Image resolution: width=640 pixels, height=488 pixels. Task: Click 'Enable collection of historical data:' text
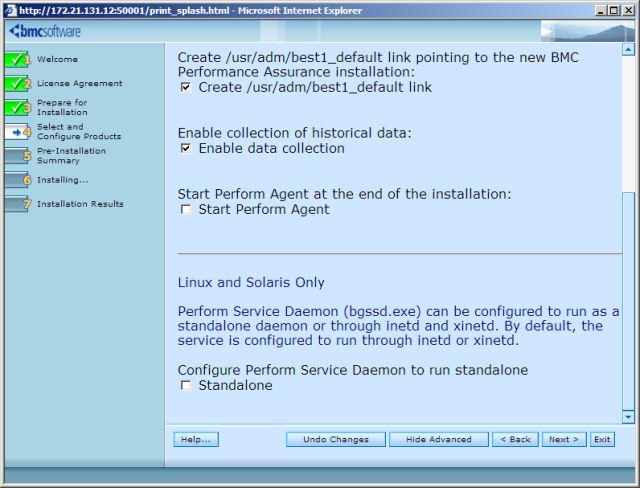click(295, 133)
